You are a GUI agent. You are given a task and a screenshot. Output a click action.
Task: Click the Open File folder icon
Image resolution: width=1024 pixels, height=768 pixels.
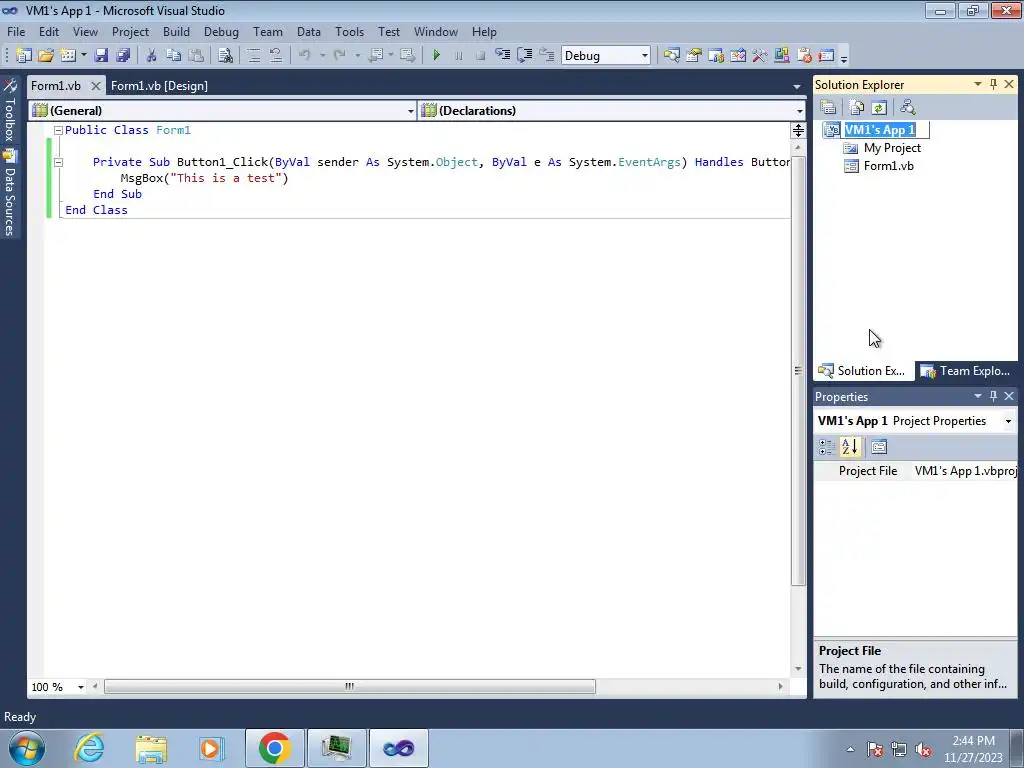[x=46, y=56]
